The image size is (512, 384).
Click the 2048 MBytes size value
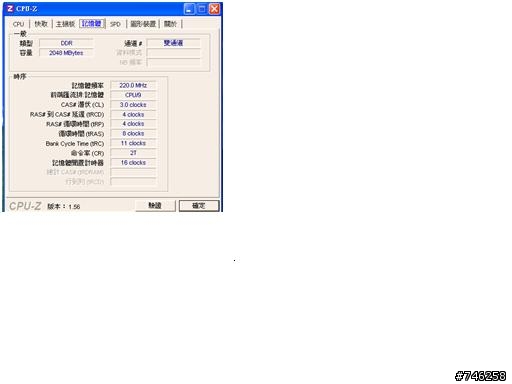[66, 53]
